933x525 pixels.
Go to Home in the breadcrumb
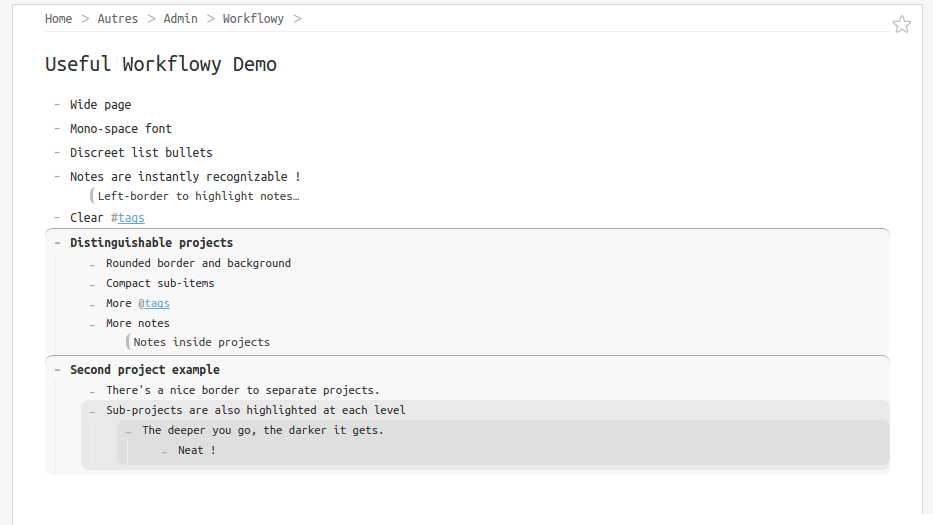point(58,19)
